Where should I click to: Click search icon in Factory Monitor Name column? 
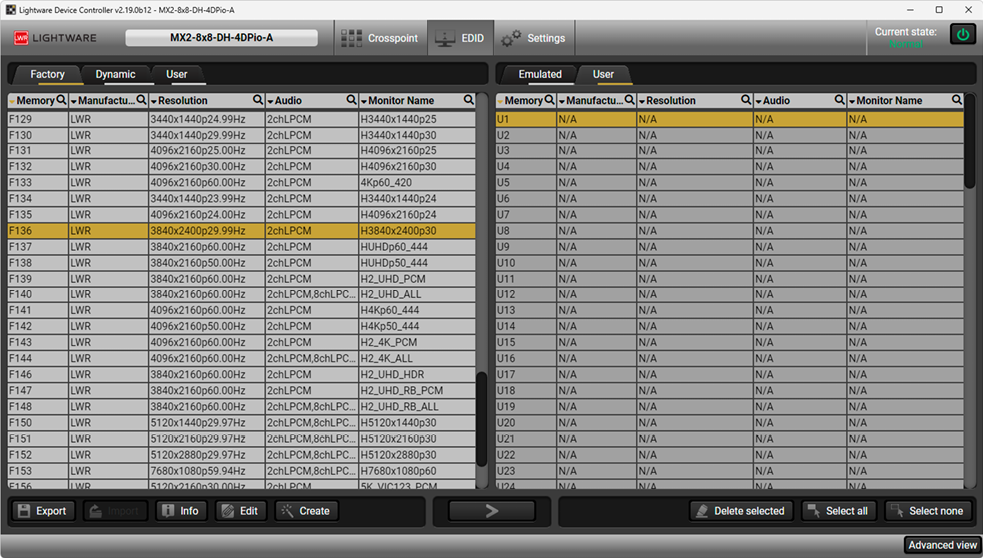(469, 101)
